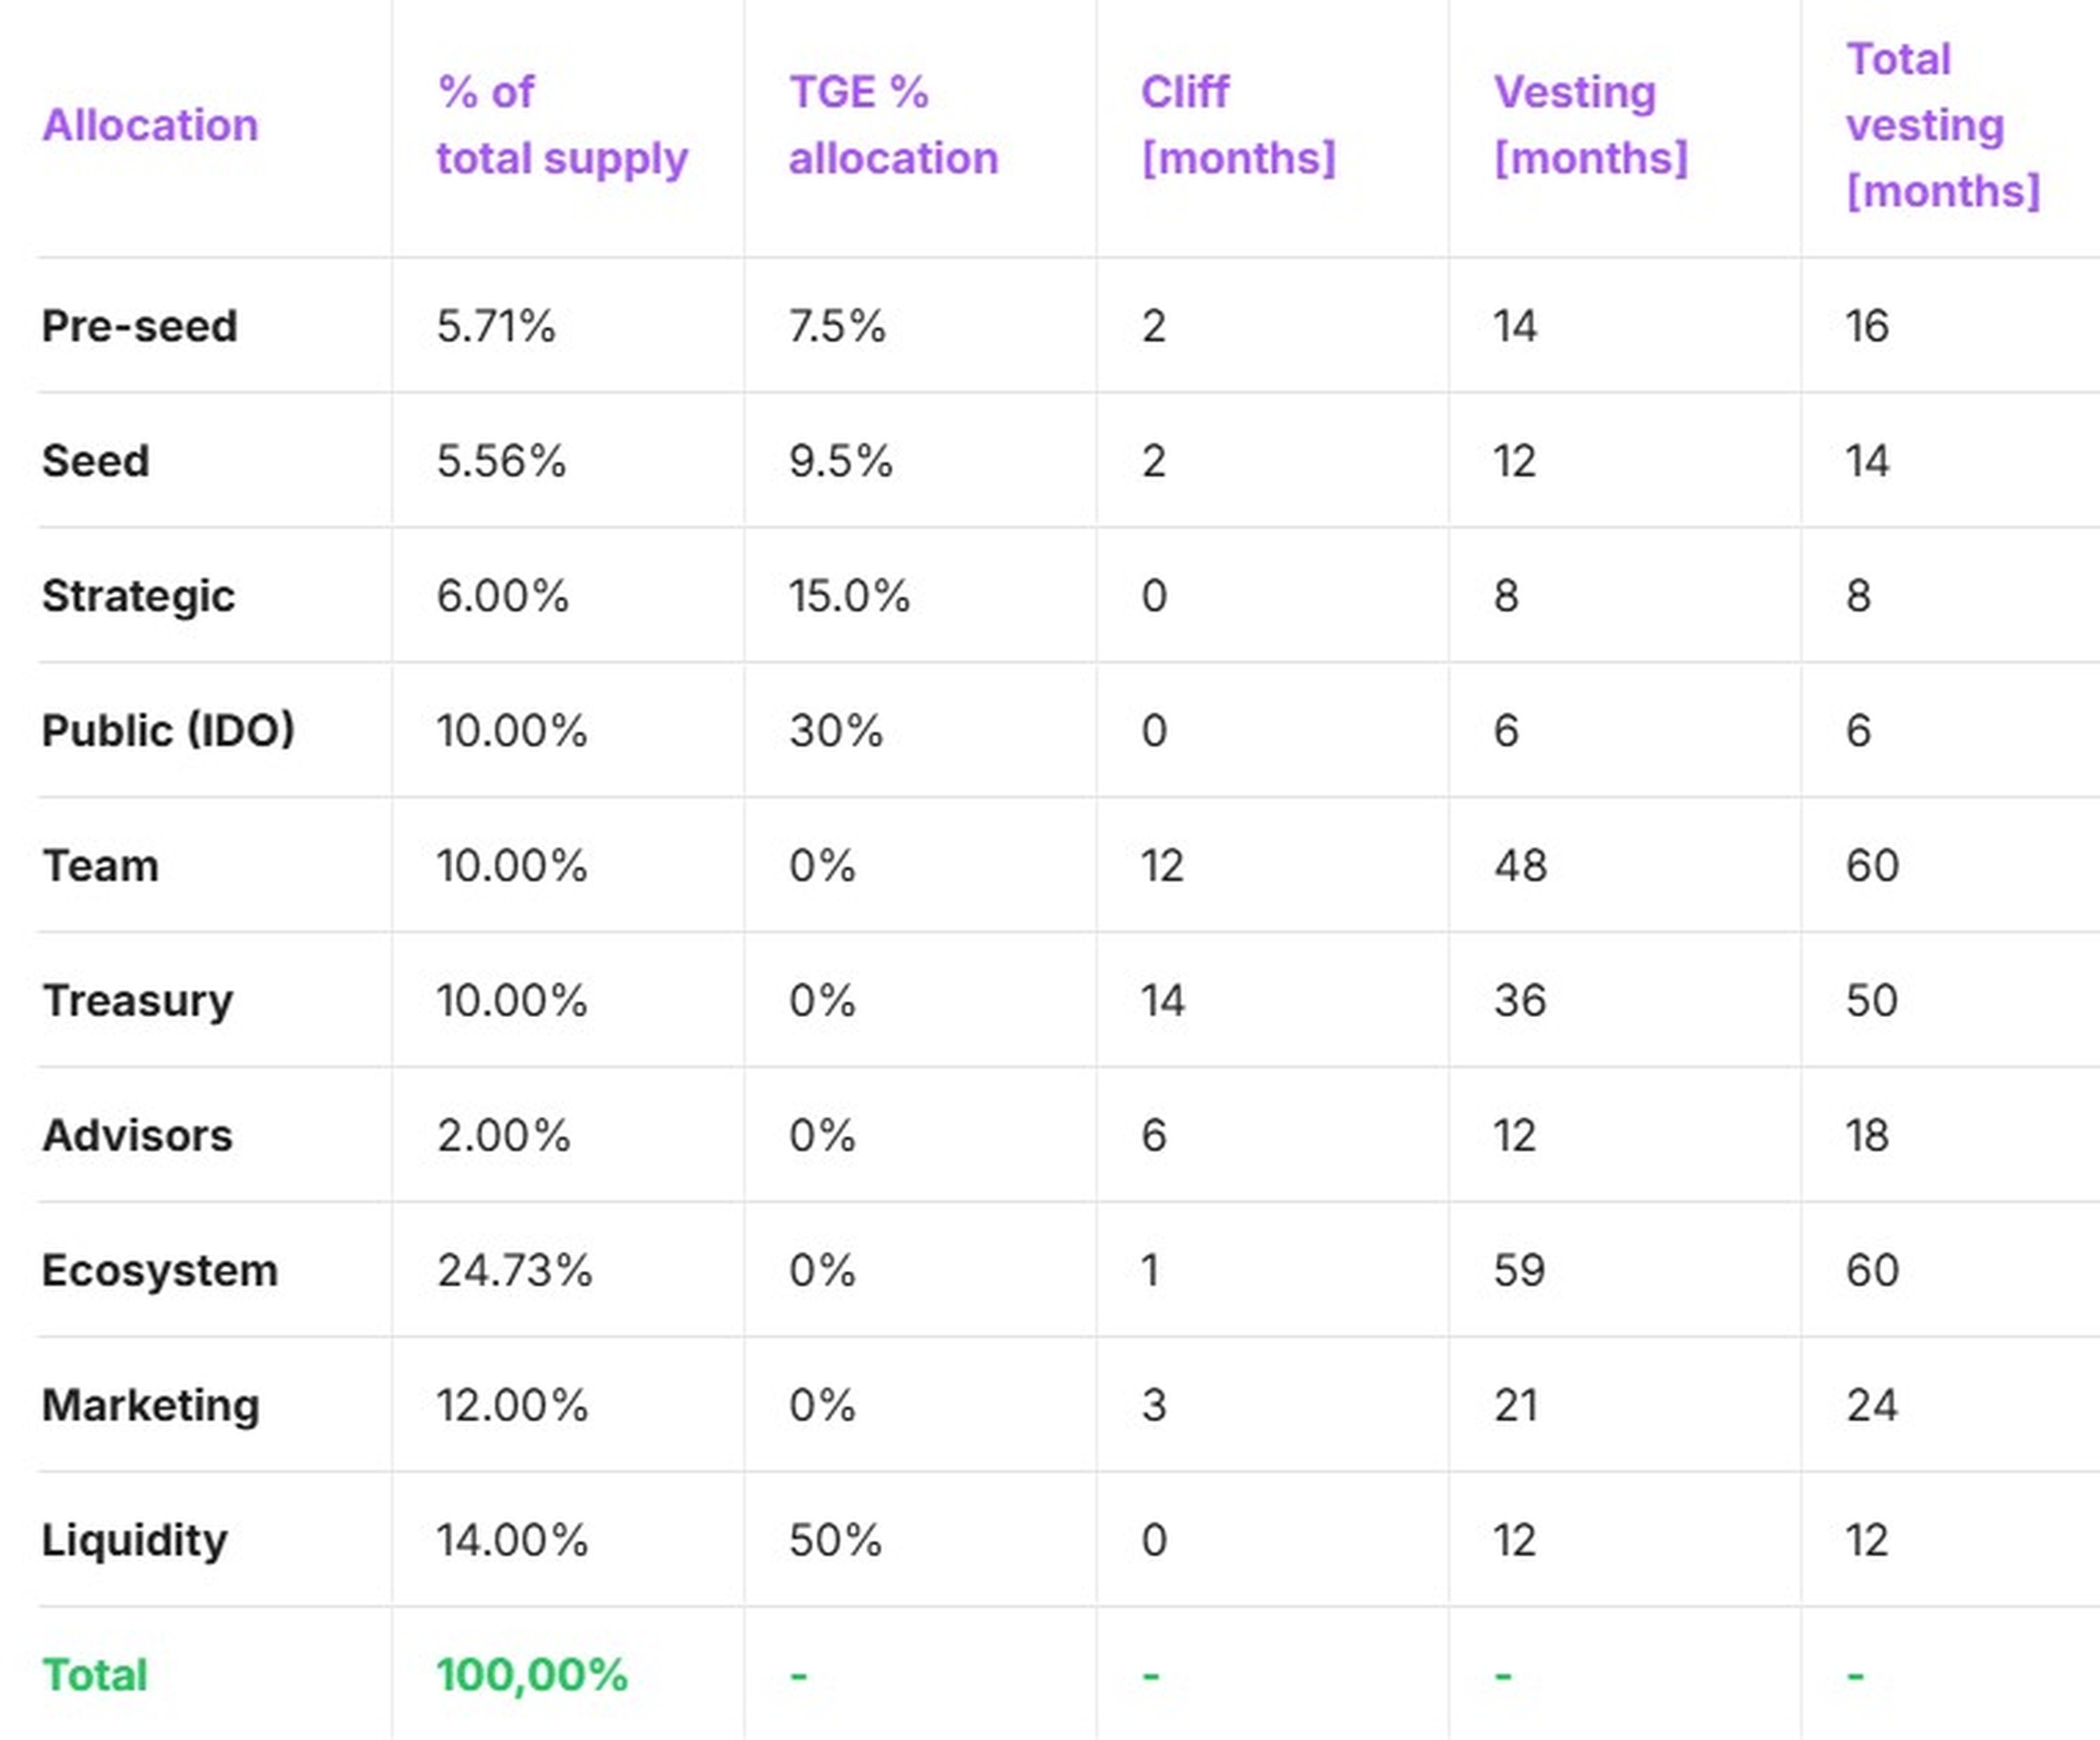Screen dimensions: 2100x1740
Task: Click the '% of total supply' header
Action: [562, 126]
